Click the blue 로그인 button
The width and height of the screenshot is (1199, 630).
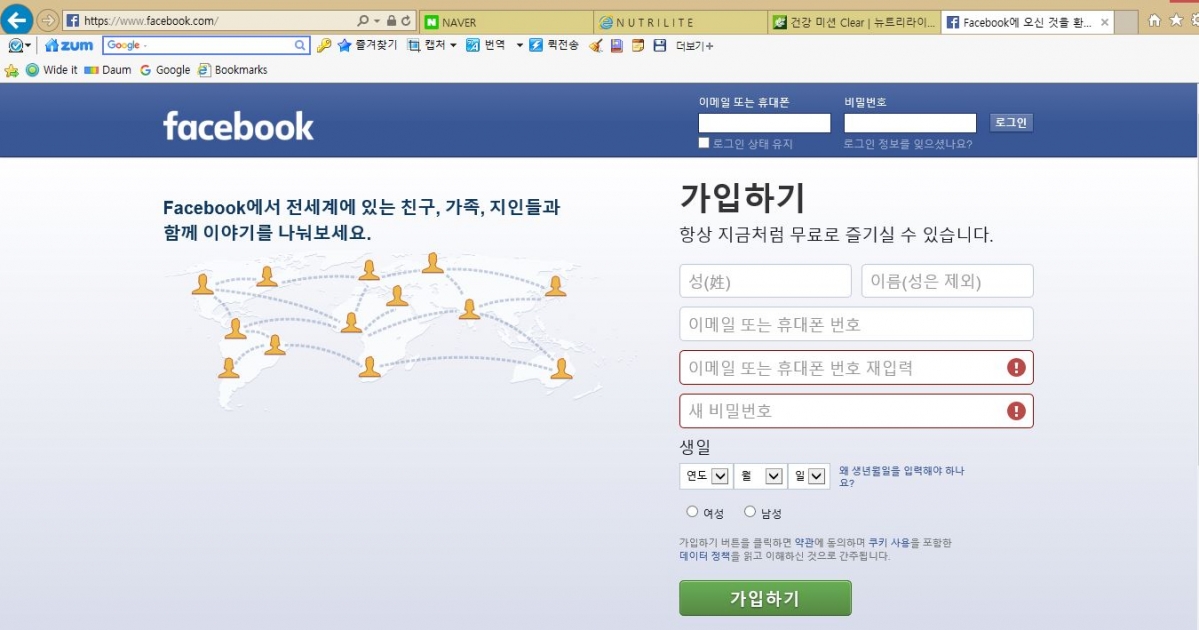point(1011,122)
